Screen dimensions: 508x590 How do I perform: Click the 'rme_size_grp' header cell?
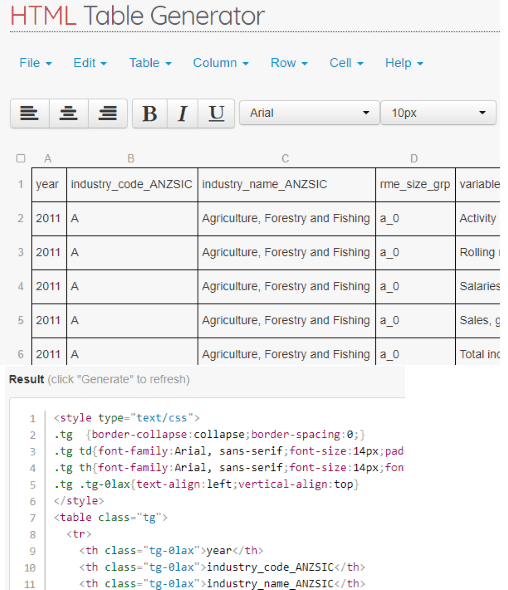coord(415,184)
